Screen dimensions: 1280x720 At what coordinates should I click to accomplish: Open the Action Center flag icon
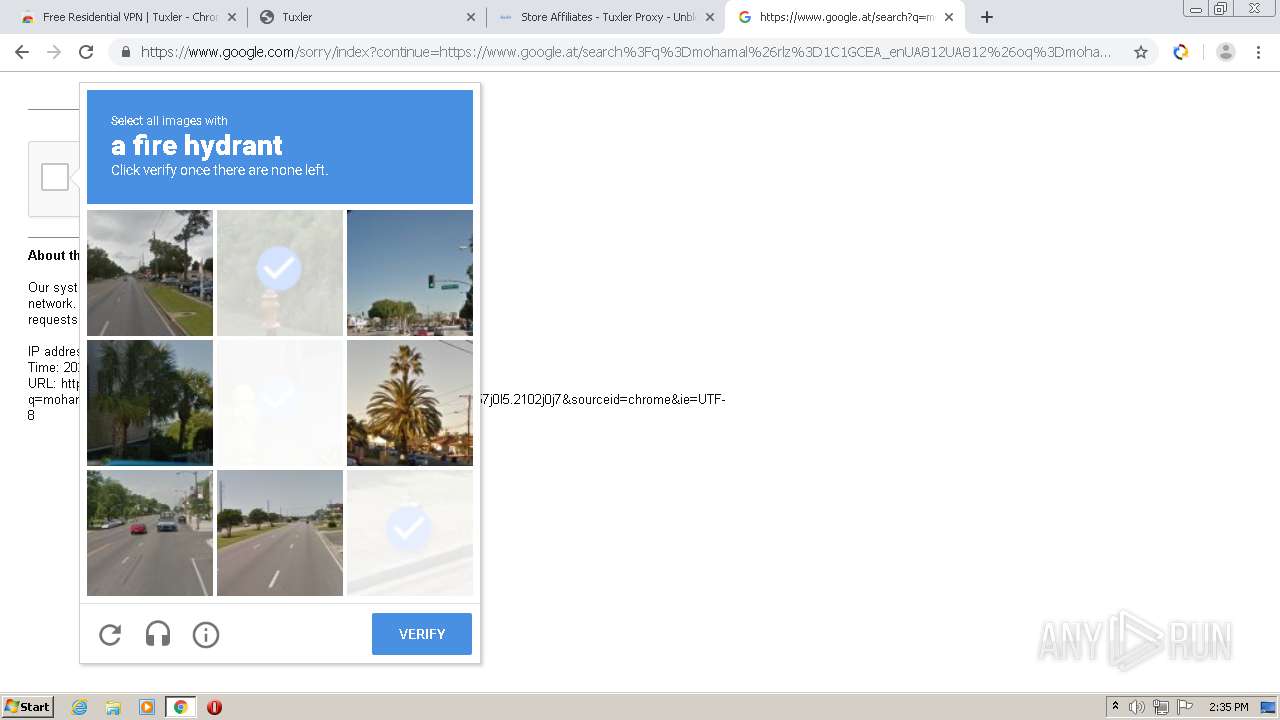(1185, 707)
